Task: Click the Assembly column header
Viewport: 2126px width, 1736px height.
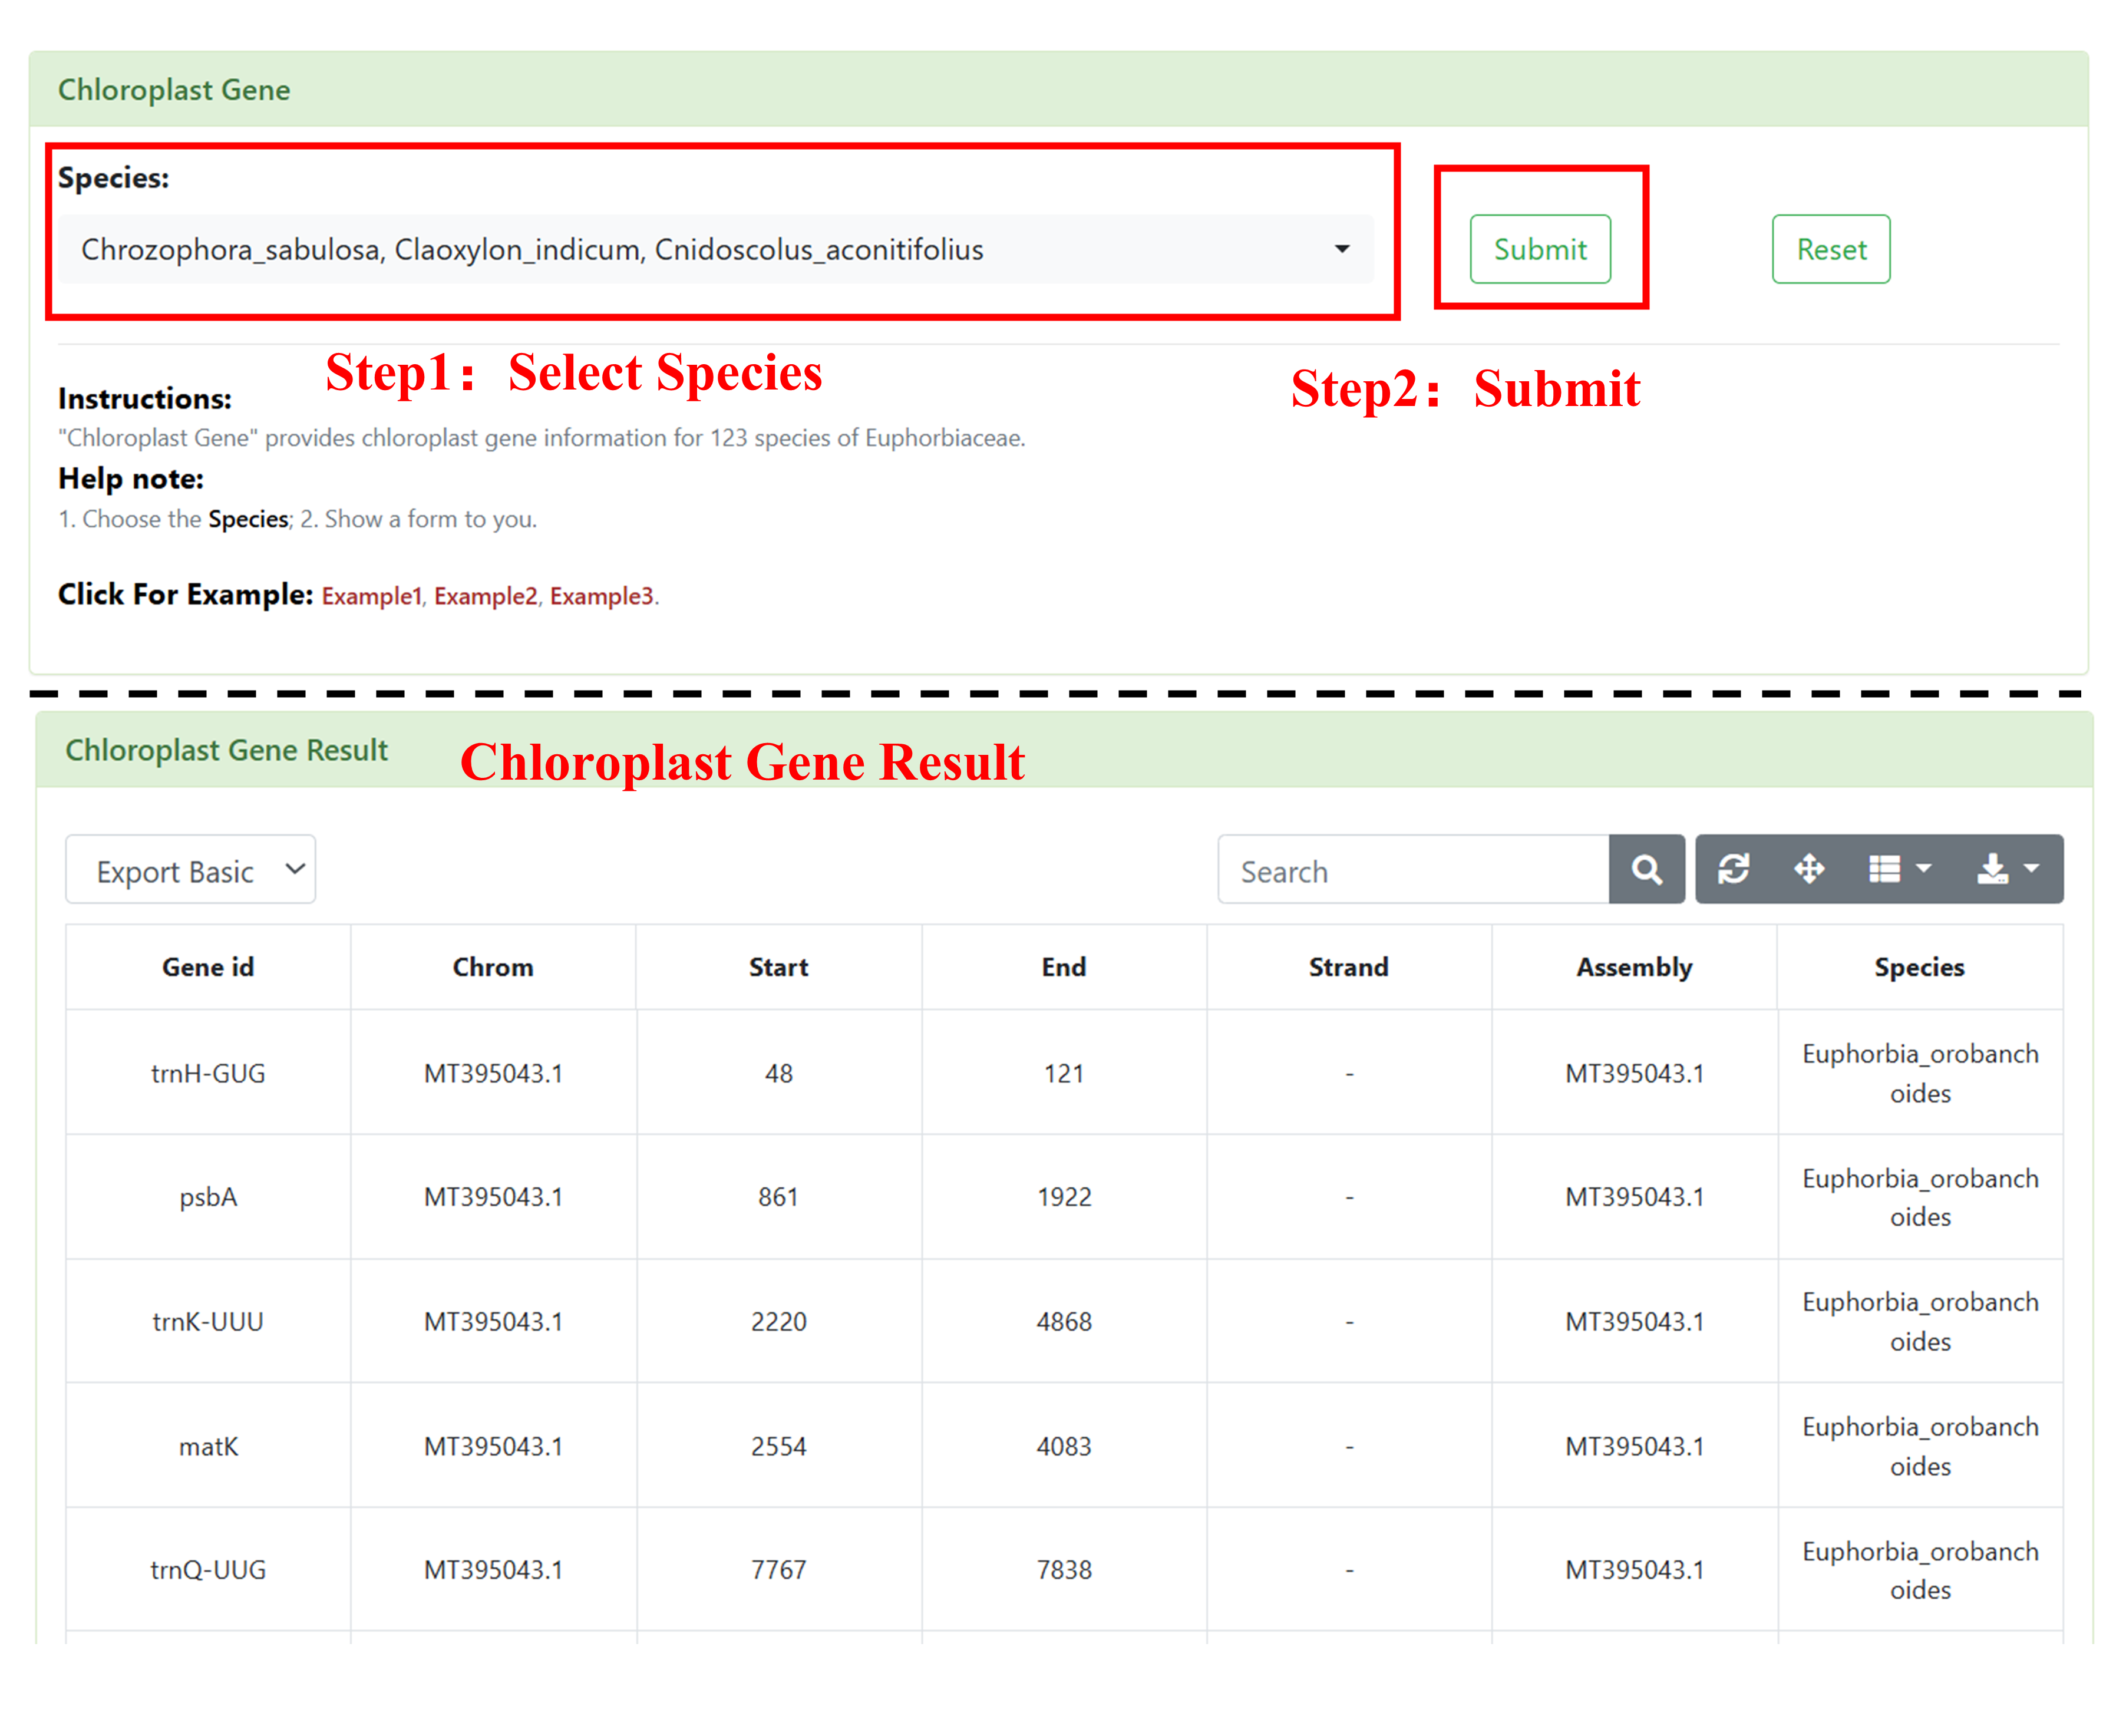Action: click(1634, 967)
